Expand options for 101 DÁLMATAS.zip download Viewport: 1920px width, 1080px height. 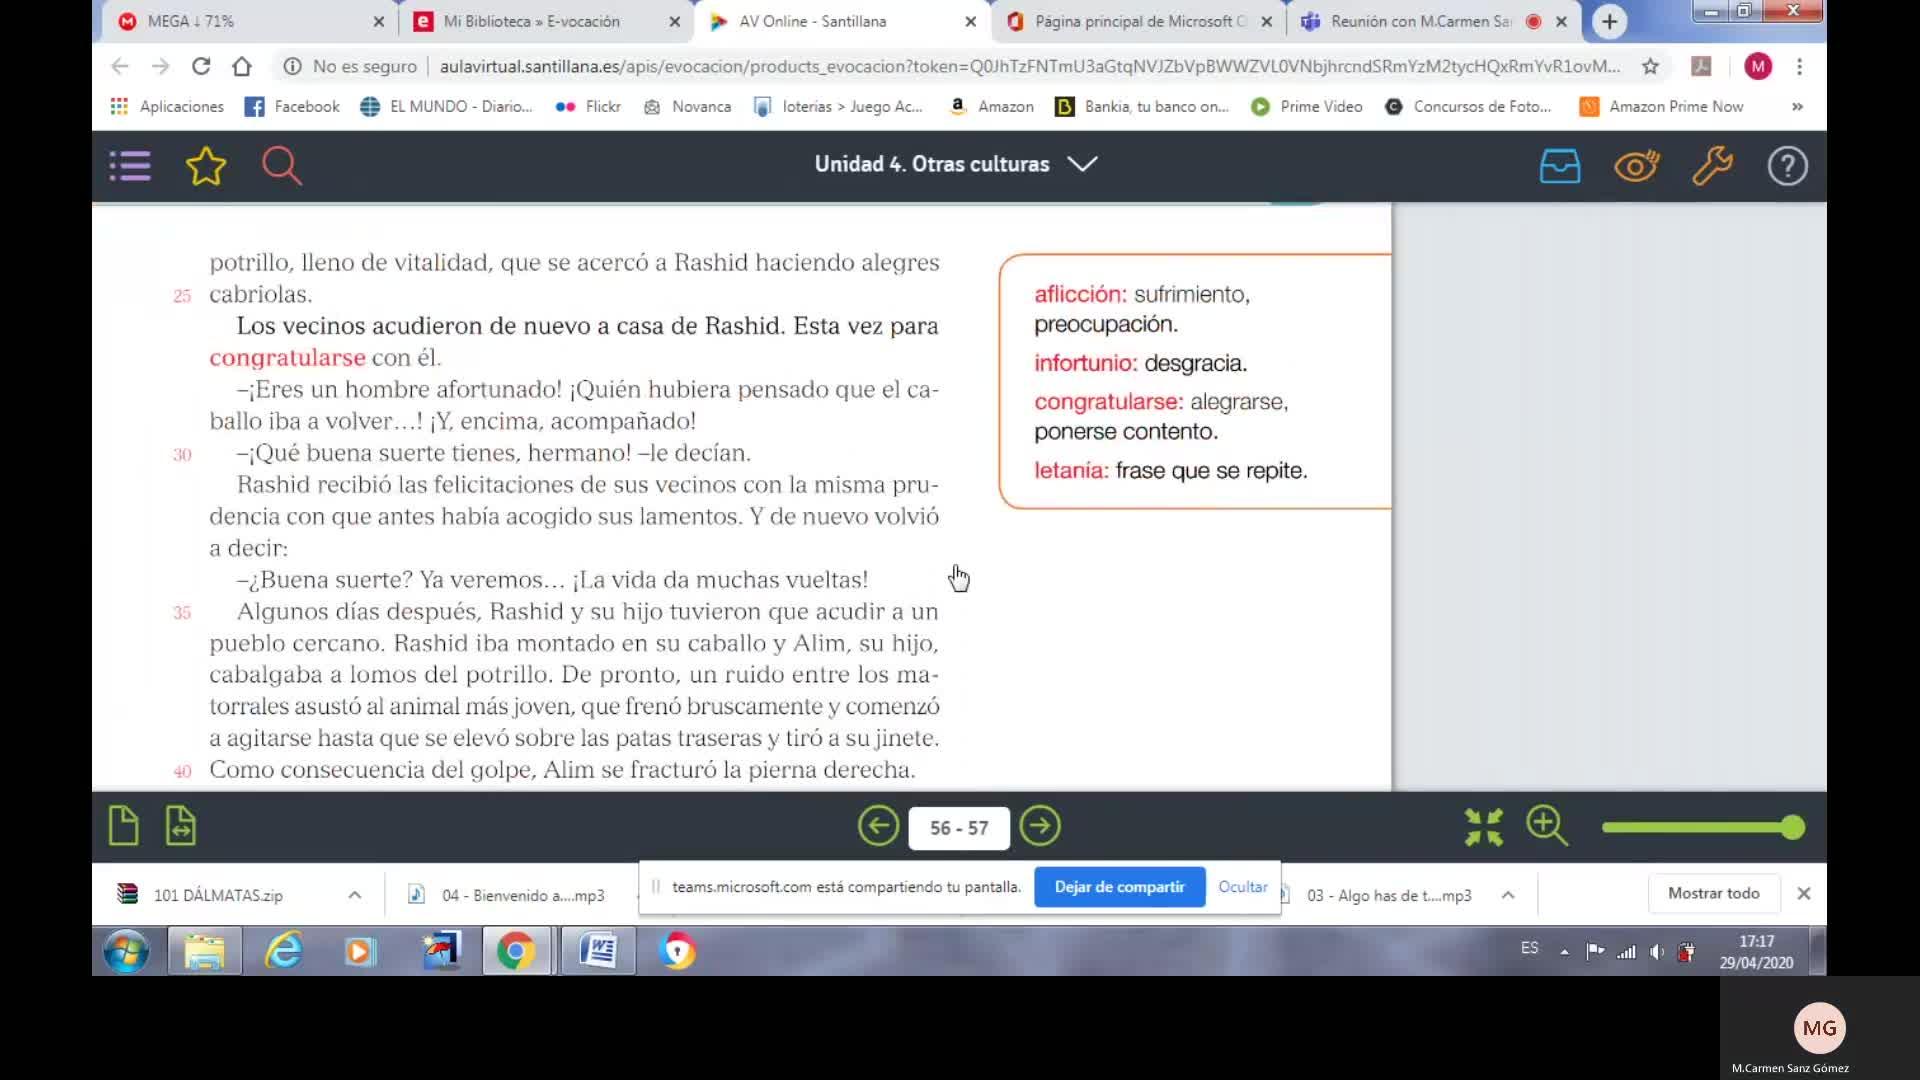[354, 895]
